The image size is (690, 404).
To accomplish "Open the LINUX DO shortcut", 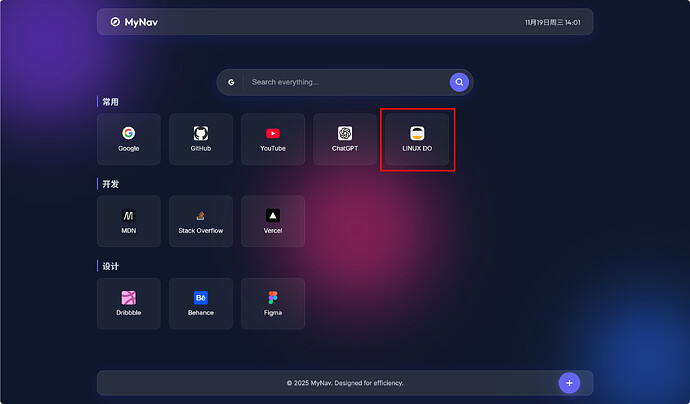I will click(x=417, y=139).
